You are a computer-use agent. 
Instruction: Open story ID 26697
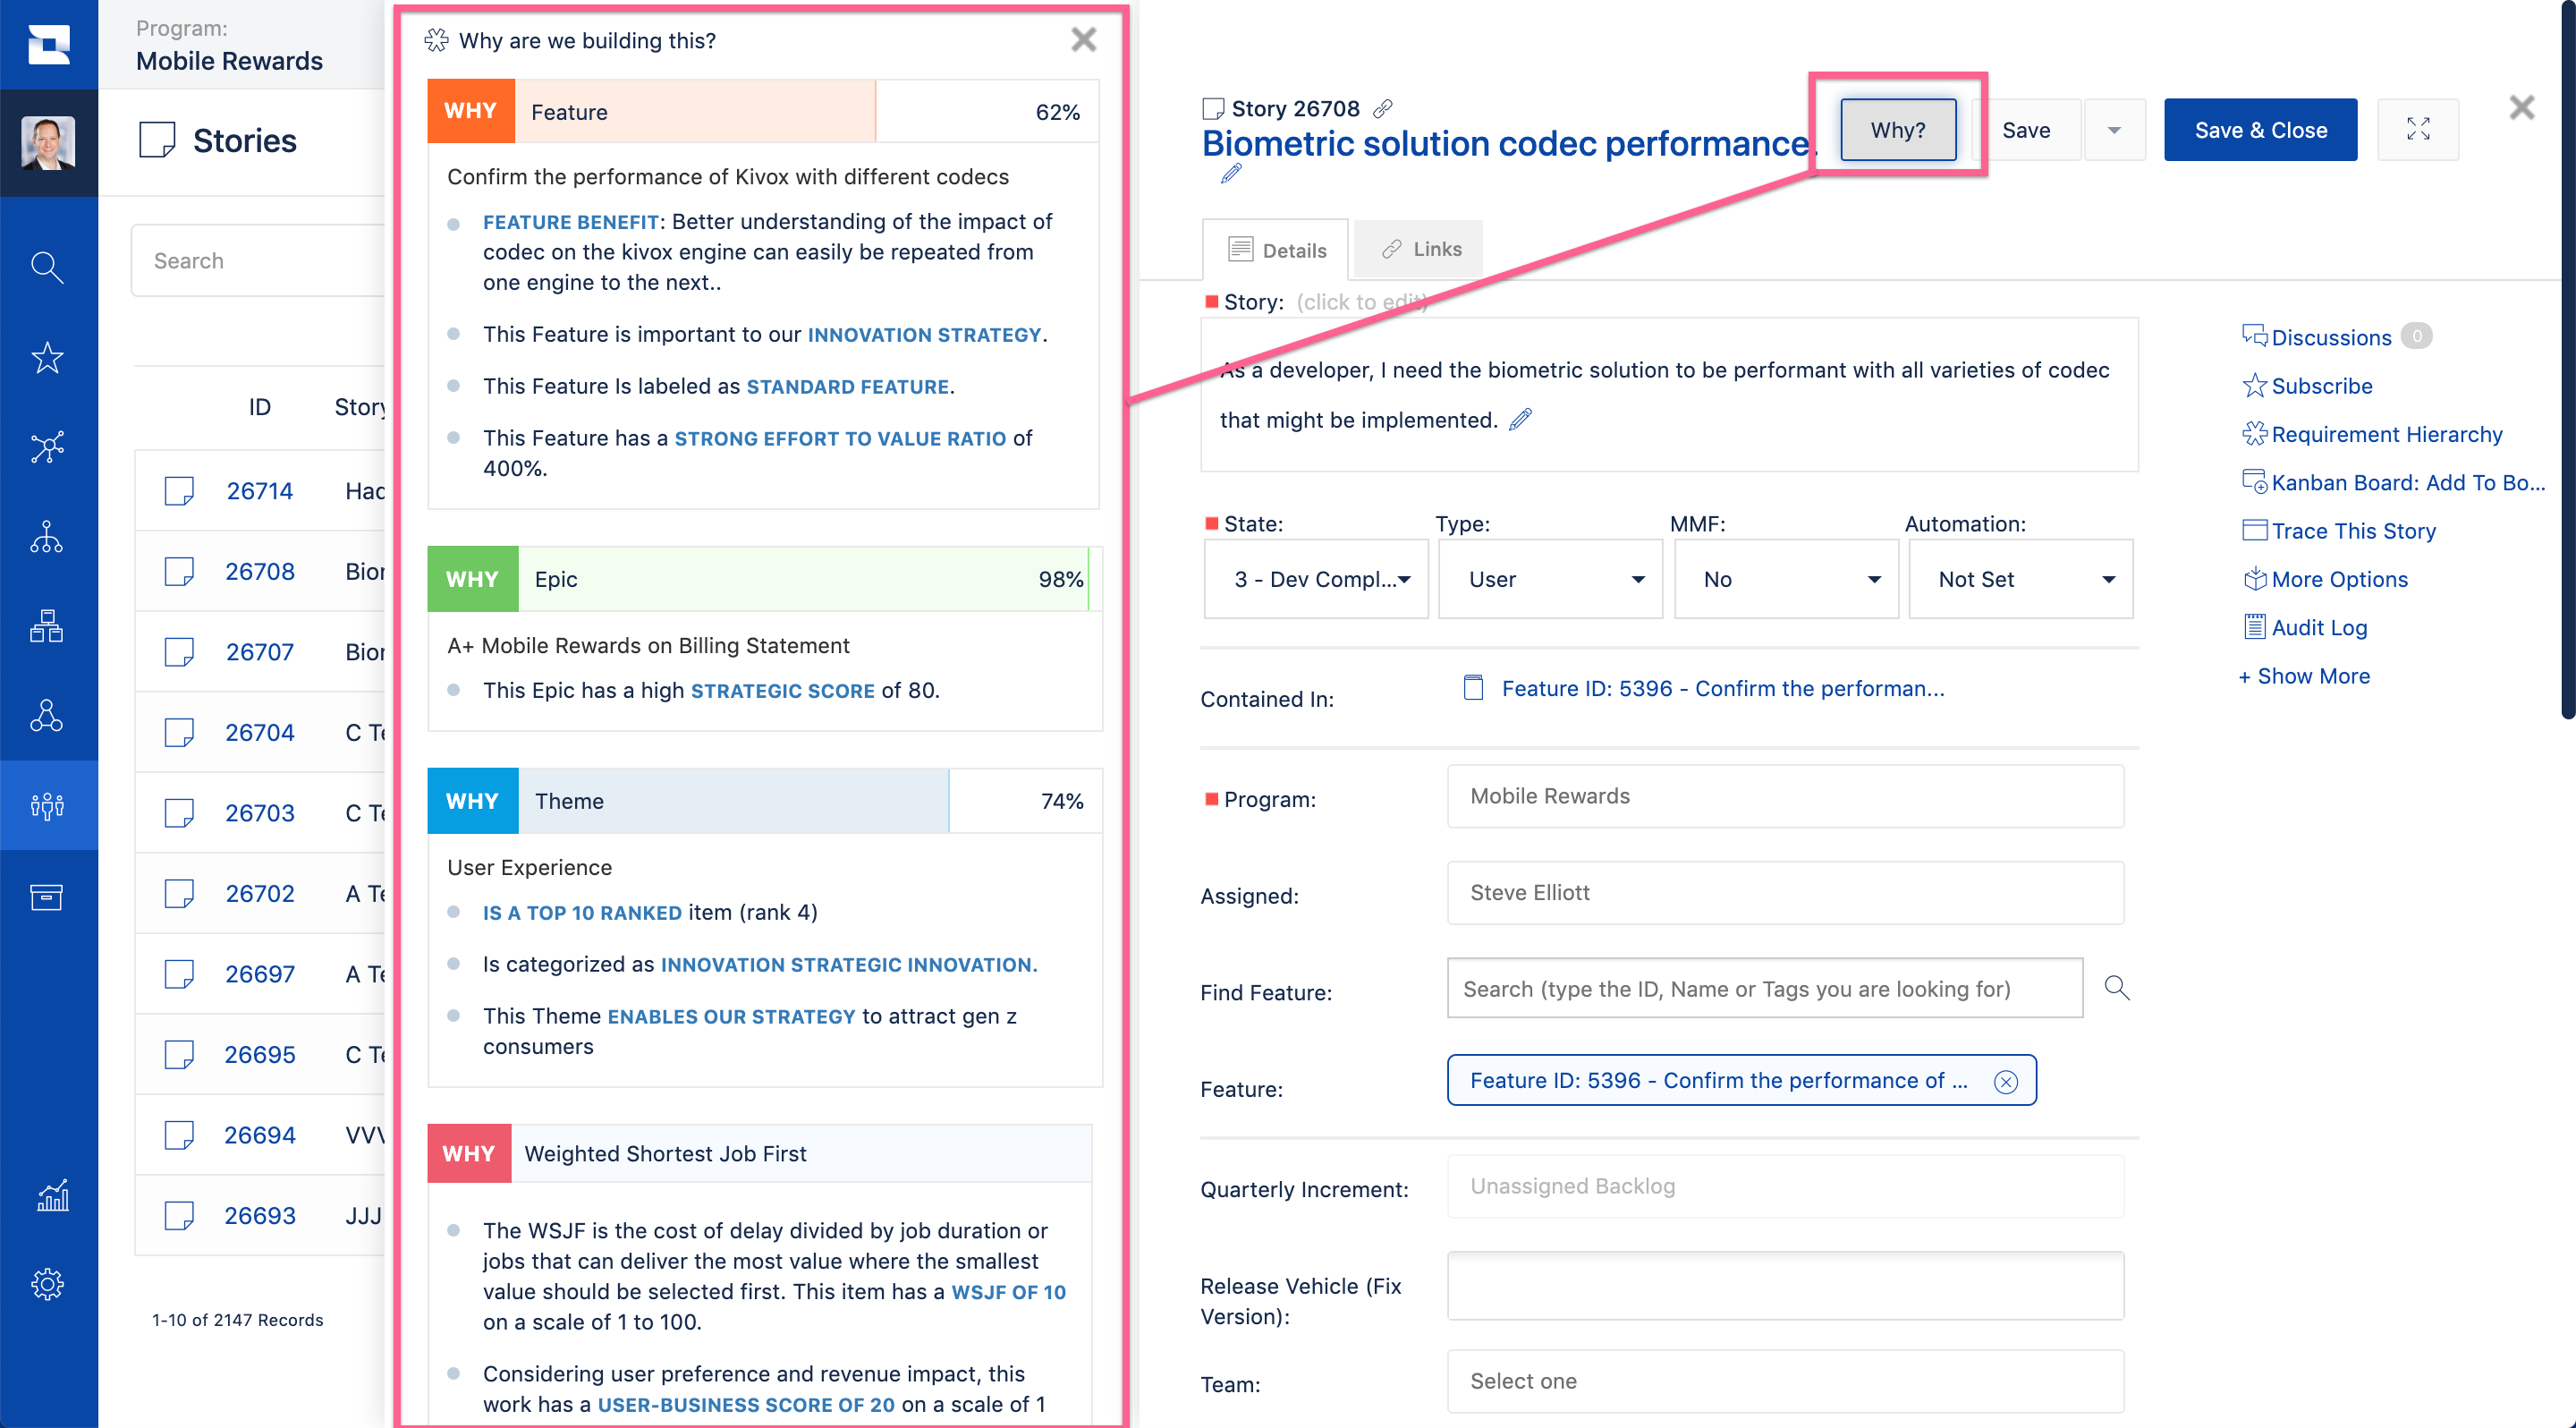pos(259,974)
